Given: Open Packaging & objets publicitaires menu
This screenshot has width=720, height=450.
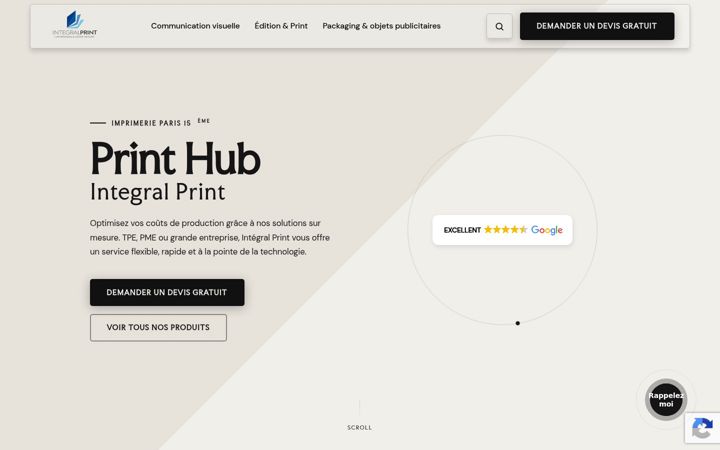Looking at the screenshot, I should click(x=381, y=26).
